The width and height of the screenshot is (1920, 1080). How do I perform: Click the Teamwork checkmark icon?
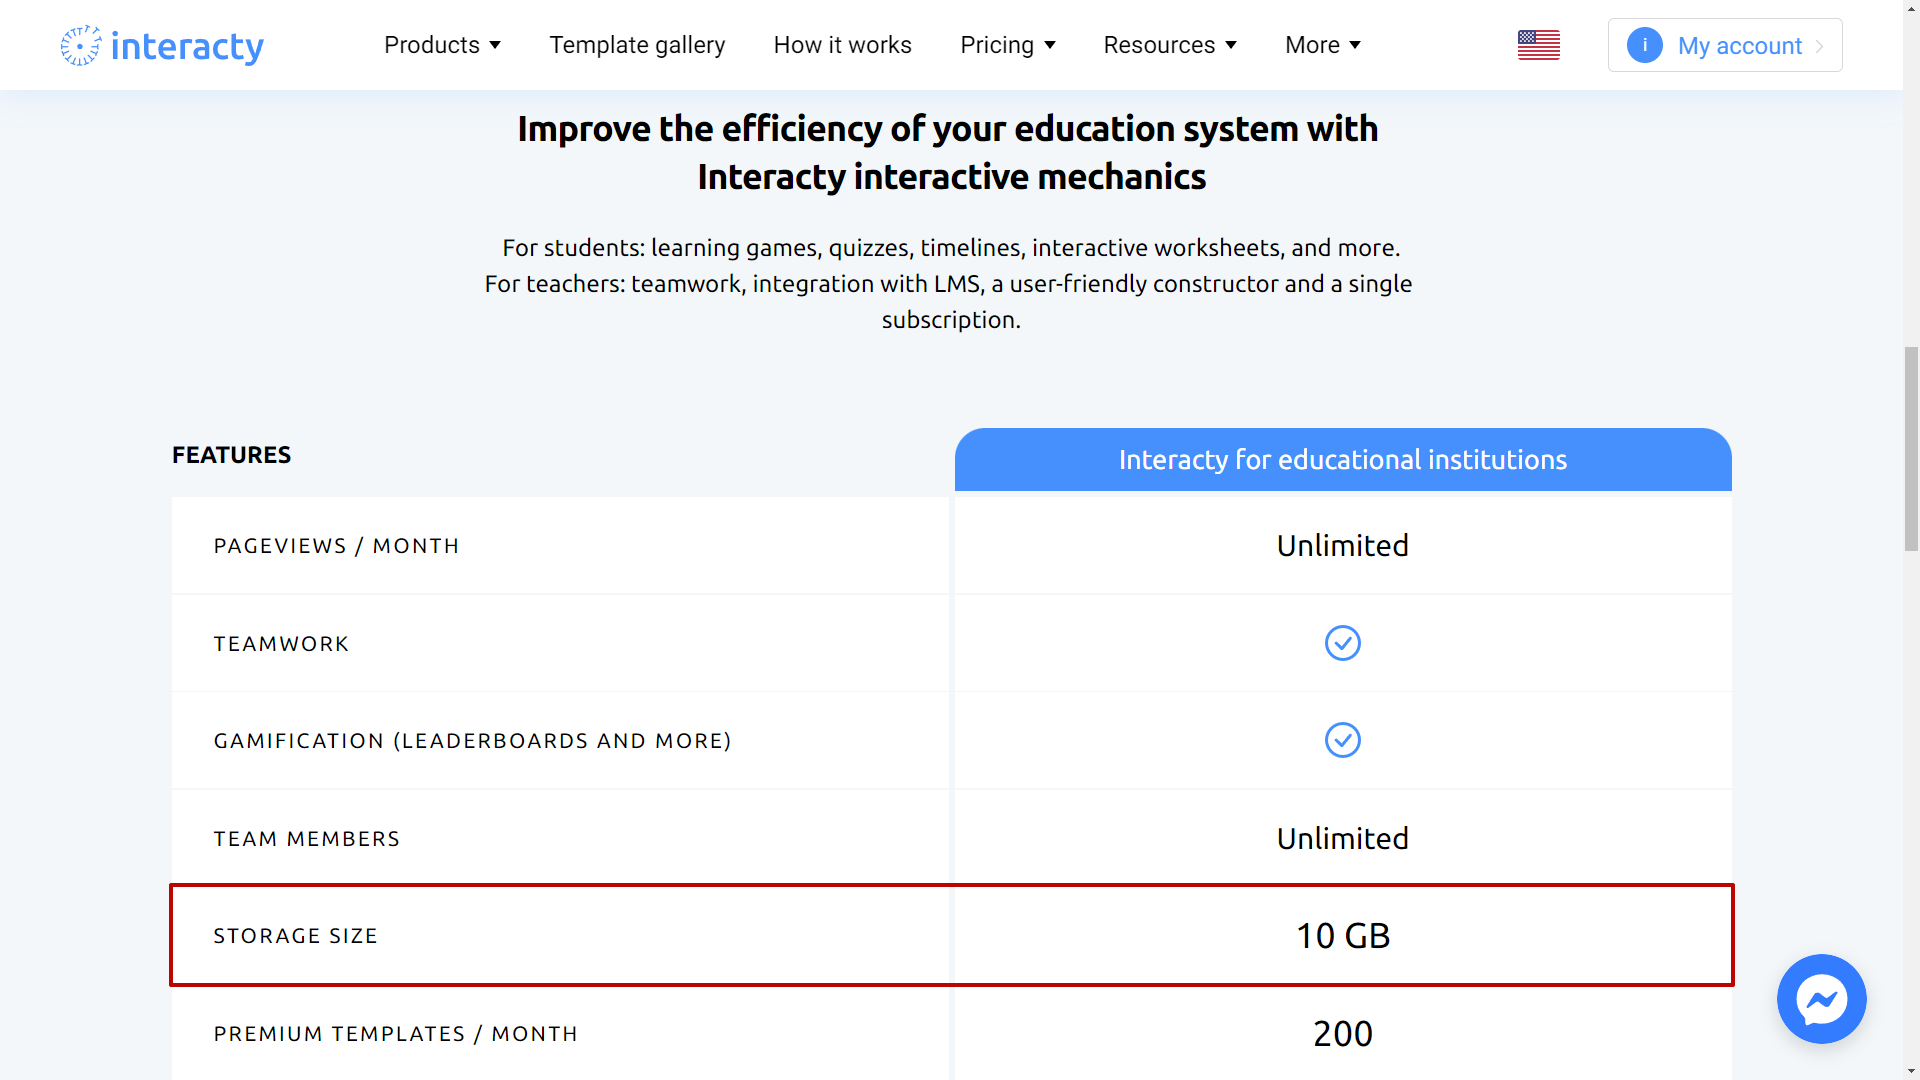pyautogui.click(x=1343, y=643)
